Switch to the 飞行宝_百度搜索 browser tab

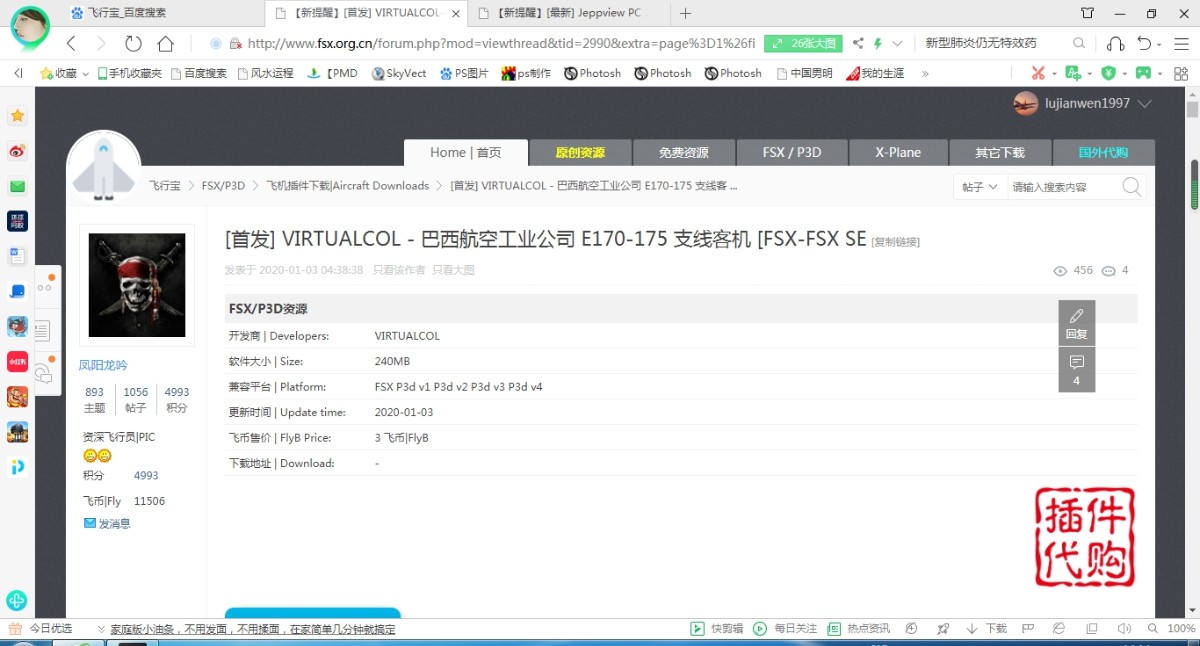click(x=165, y=13)
